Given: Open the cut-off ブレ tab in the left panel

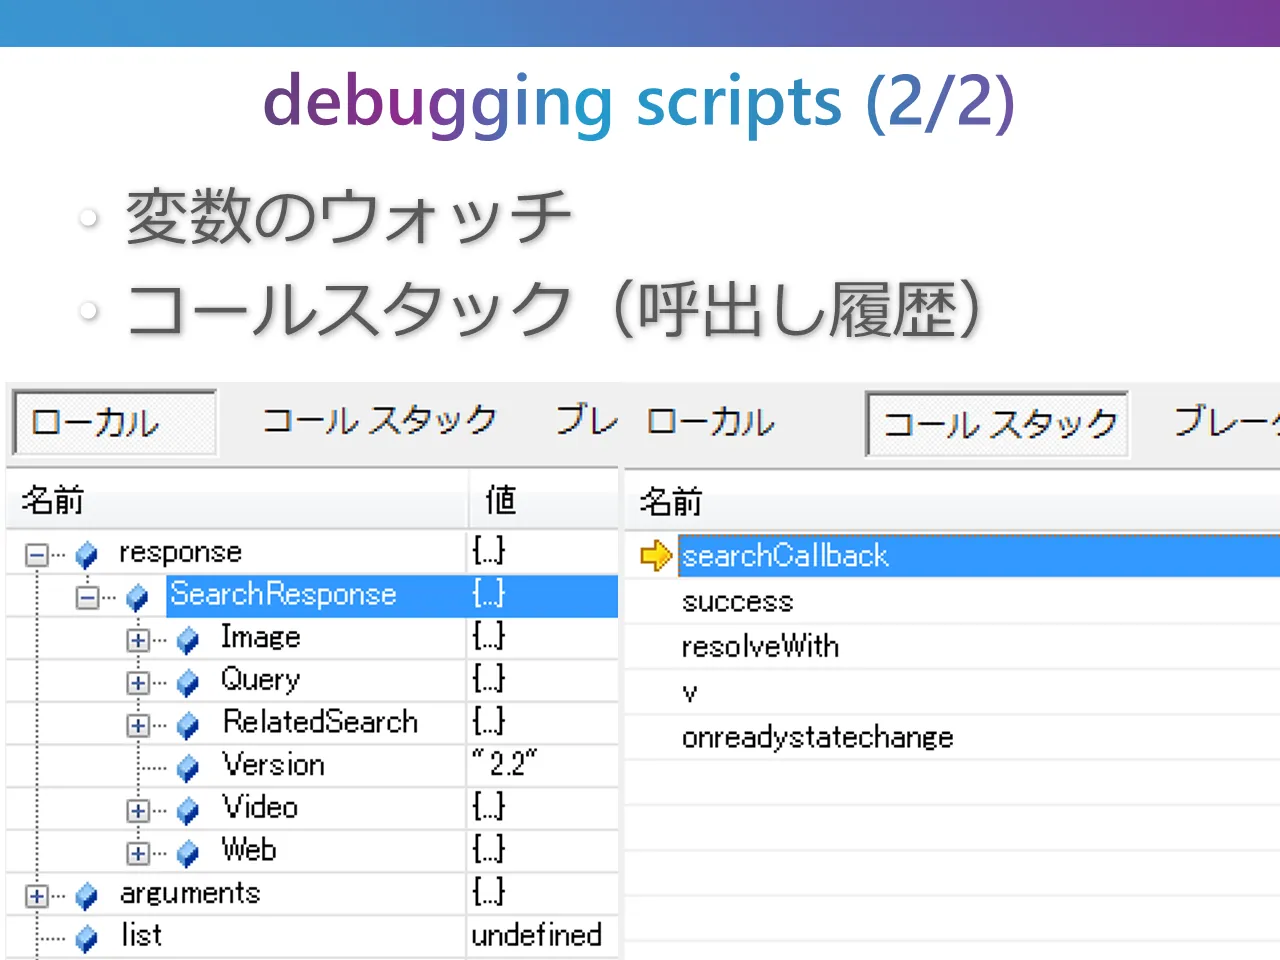Looking at the screenshot, I should pyautogui.click(x=587, y=421).
